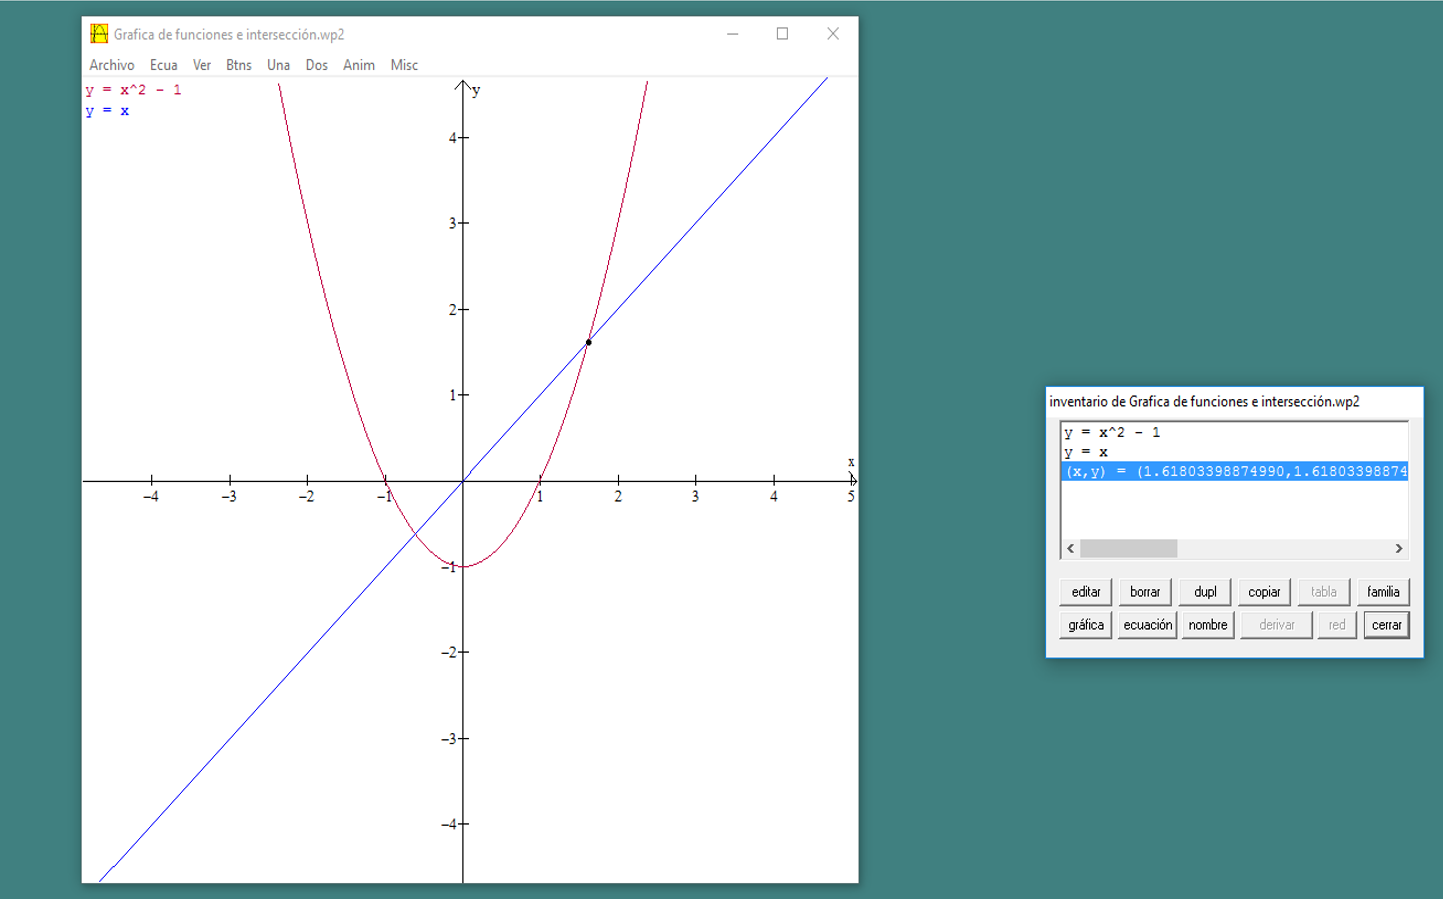Duplicate the selected equation with dupl

(1204, 591)
